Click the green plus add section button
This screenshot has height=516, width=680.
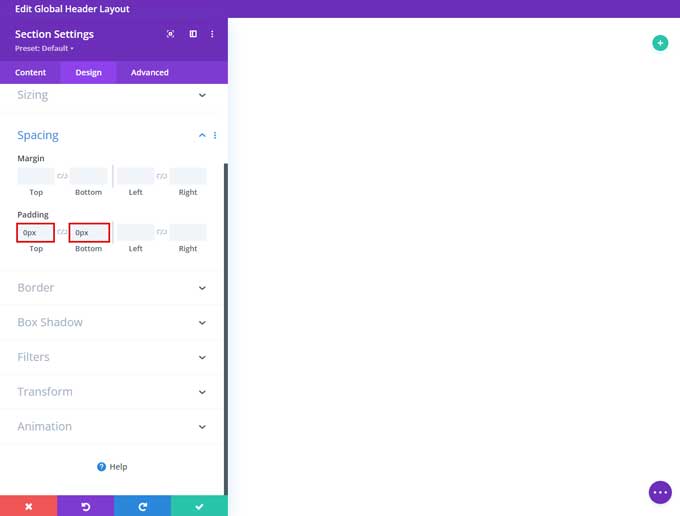tap(659, 43)
